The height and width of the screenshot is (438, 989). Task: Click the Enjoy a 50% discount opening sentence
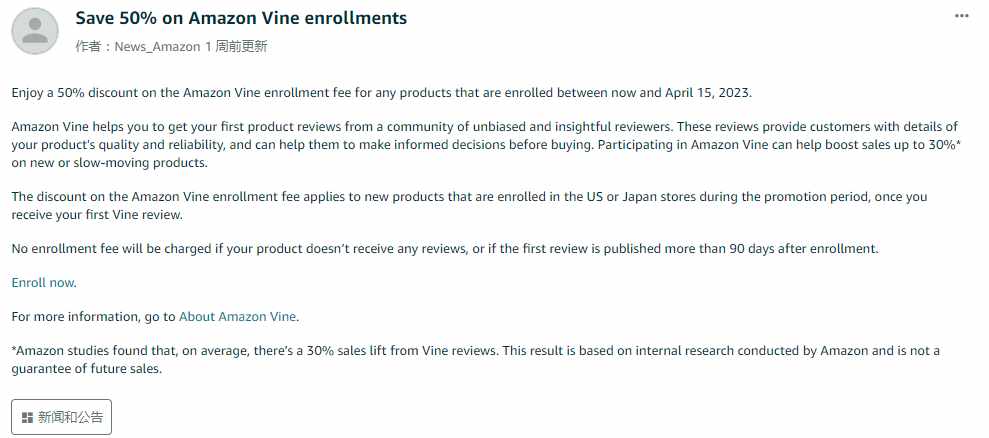click(382, 93)
